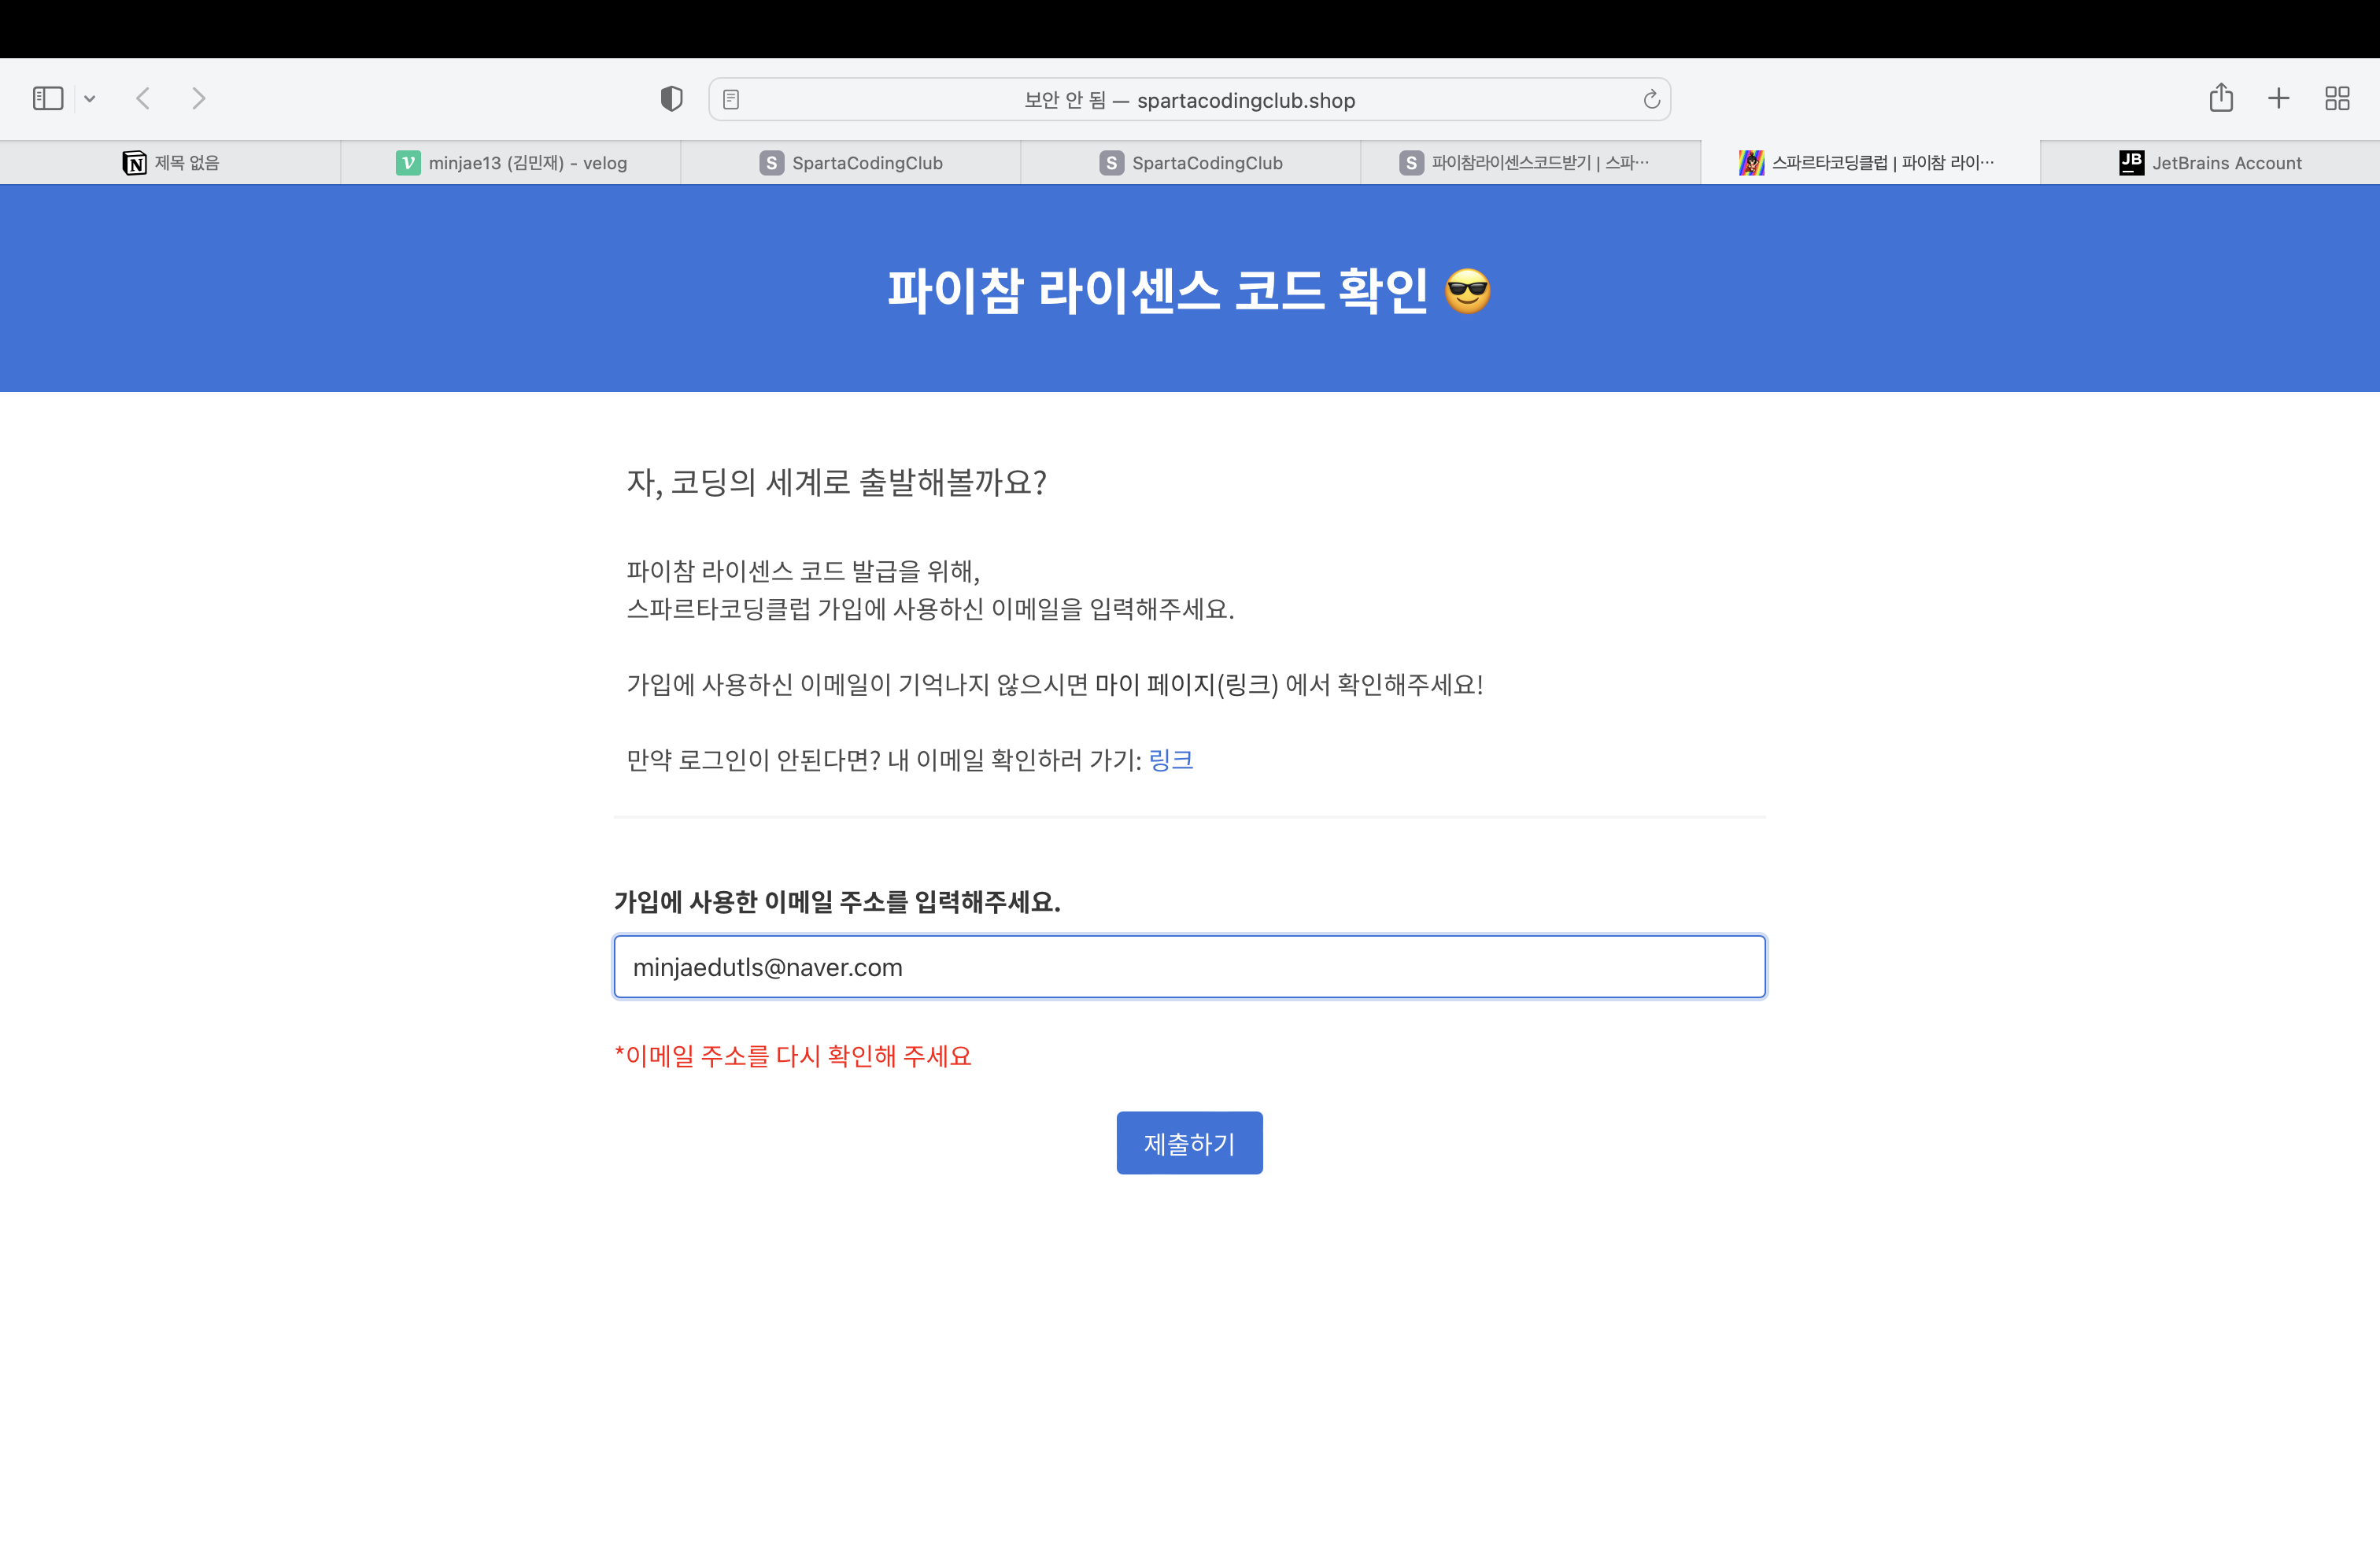Switch to the 파이참라이센스코드받기 tab
2380x1546 pixels.
coord(1530,162)
